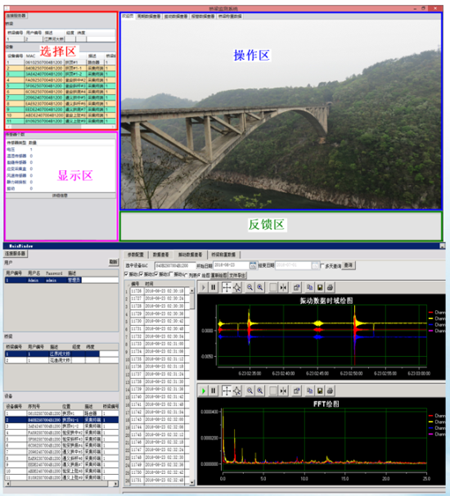
Task: Select the zoom box tool in the FFT plot toolbar
Action: coord(273,391)
